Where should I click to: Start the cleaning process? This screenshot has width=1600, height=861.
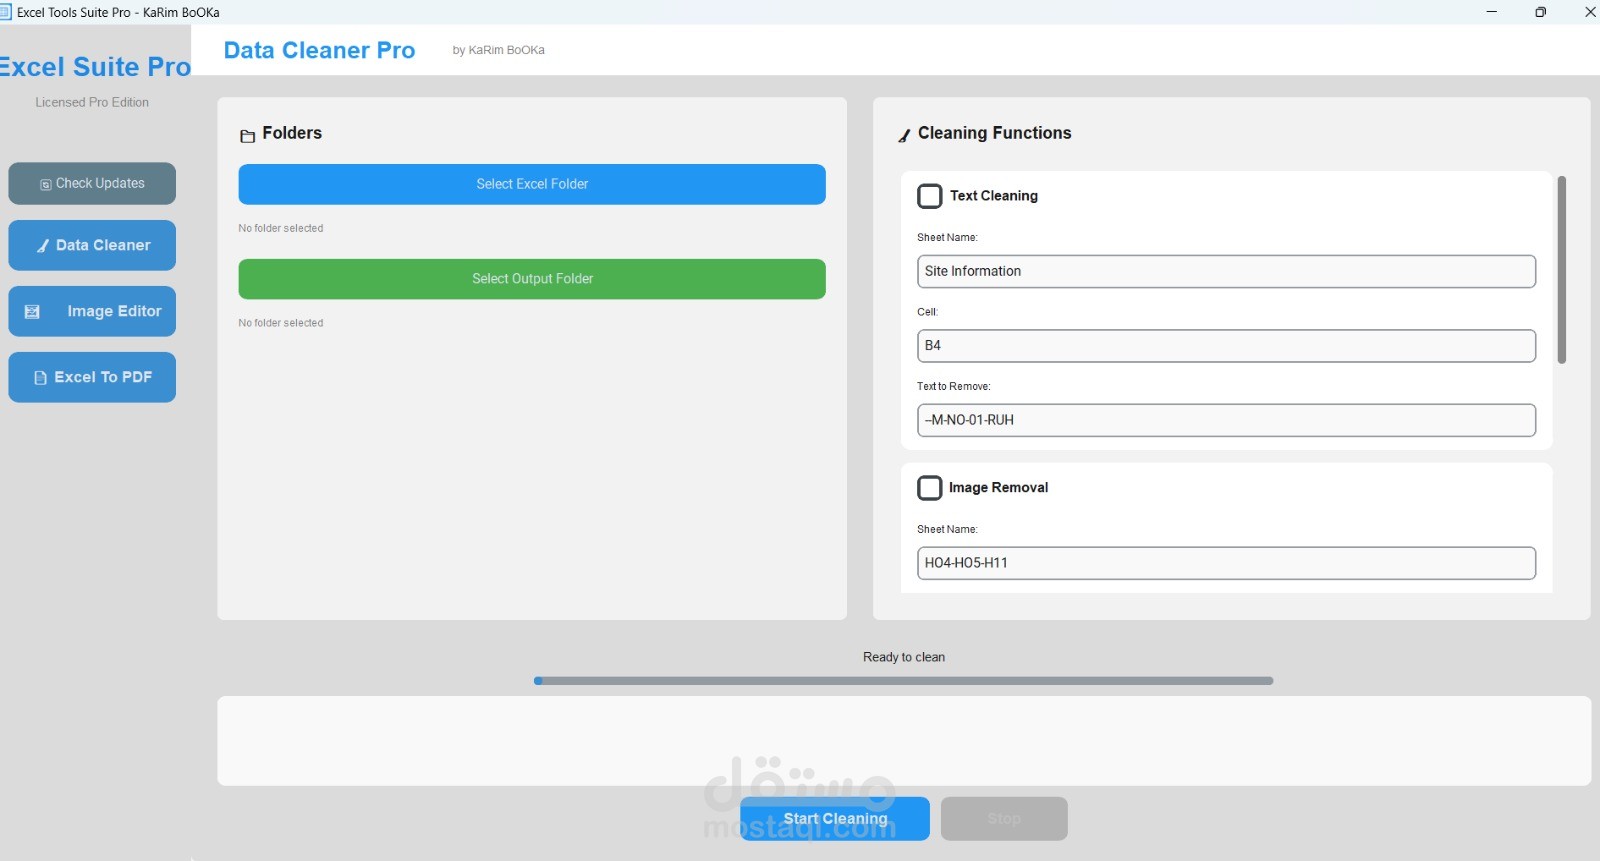tap(835, 818)
